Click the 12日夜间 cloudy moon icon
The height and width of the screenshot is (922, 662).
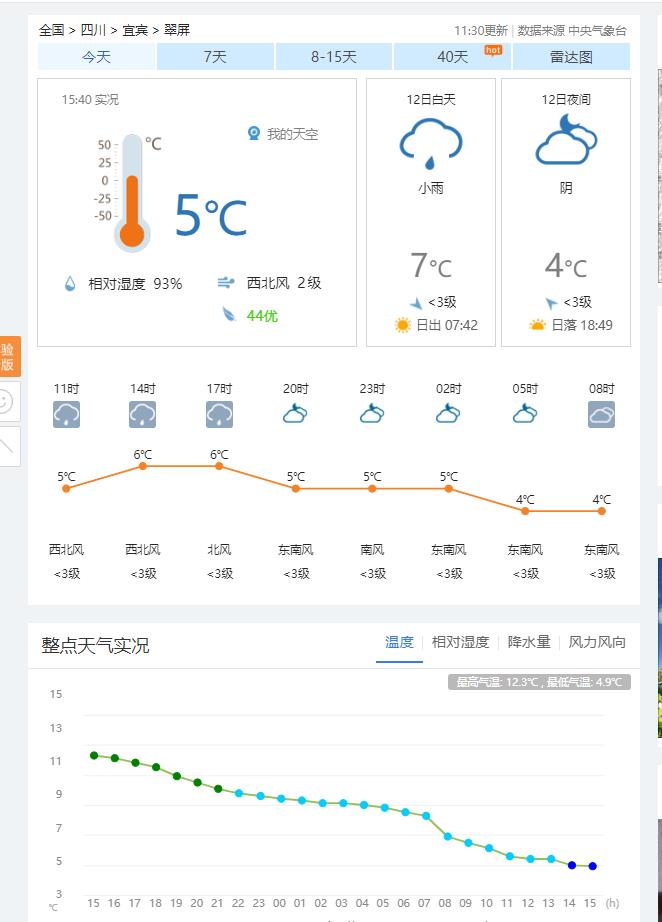click(566, 140)
